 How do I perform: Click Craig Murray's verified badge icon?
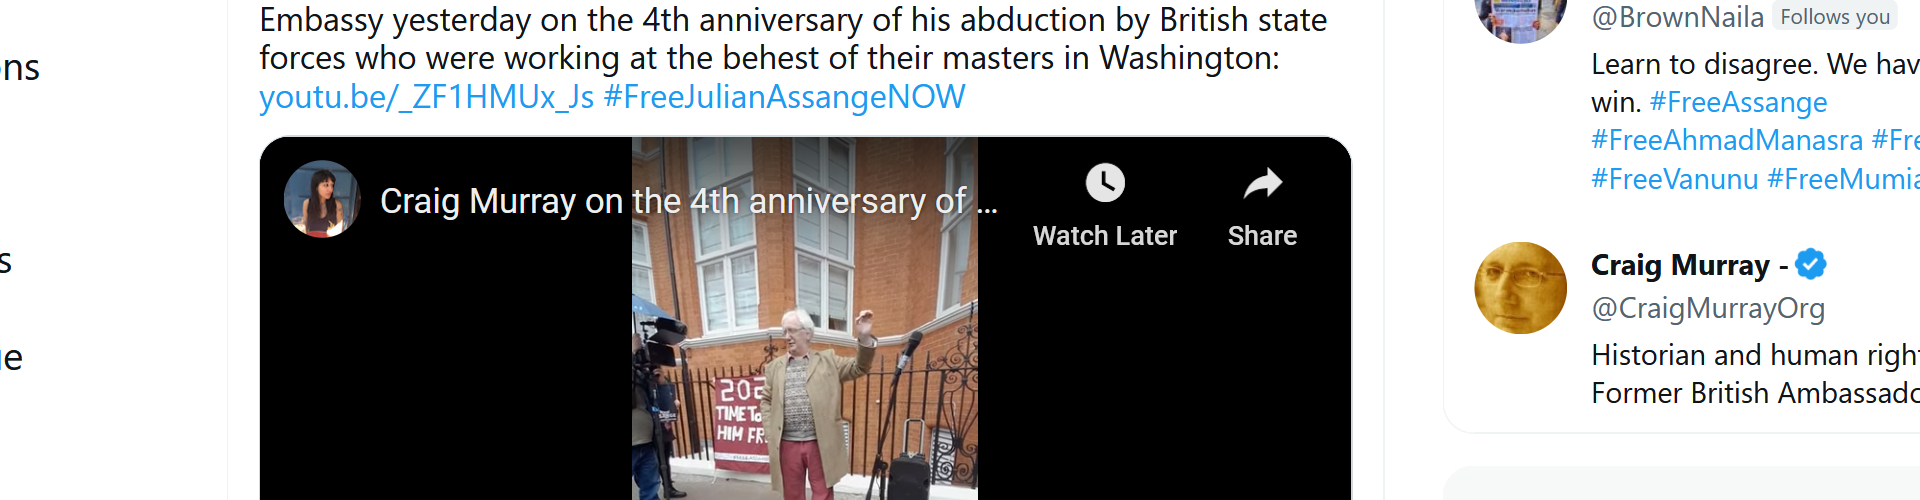[x=1810, y=264]
